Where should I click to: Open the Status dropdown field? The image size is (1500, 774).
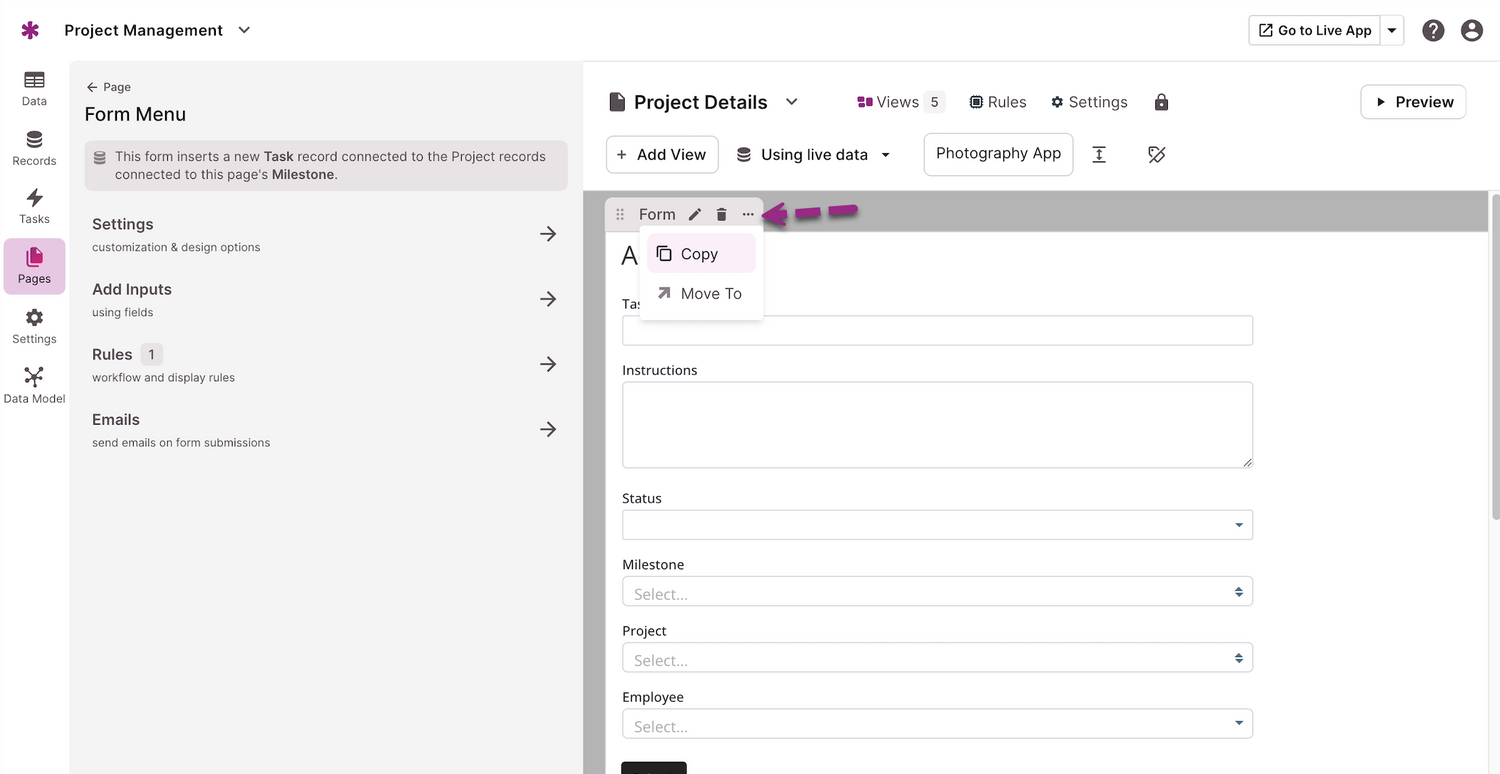point(937,525)
